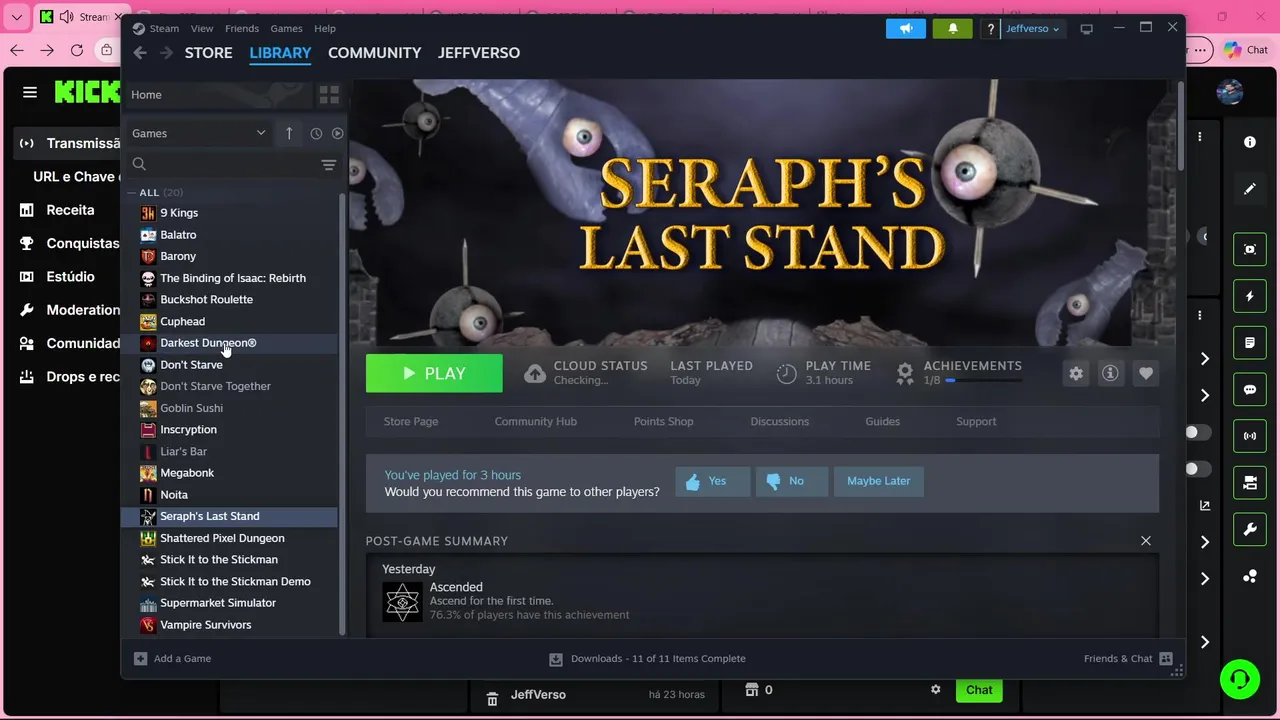Open the library collections grid view icon
This screenshot has height=720, width=1280.
[x=329, y=94]
